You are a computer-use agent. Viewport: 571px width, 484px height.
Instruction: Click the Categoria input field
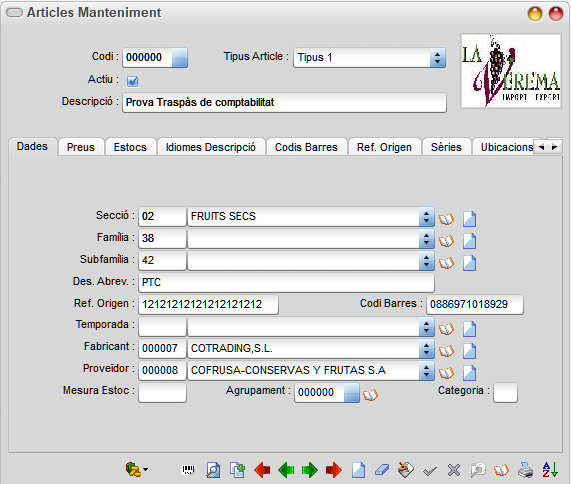505,393
